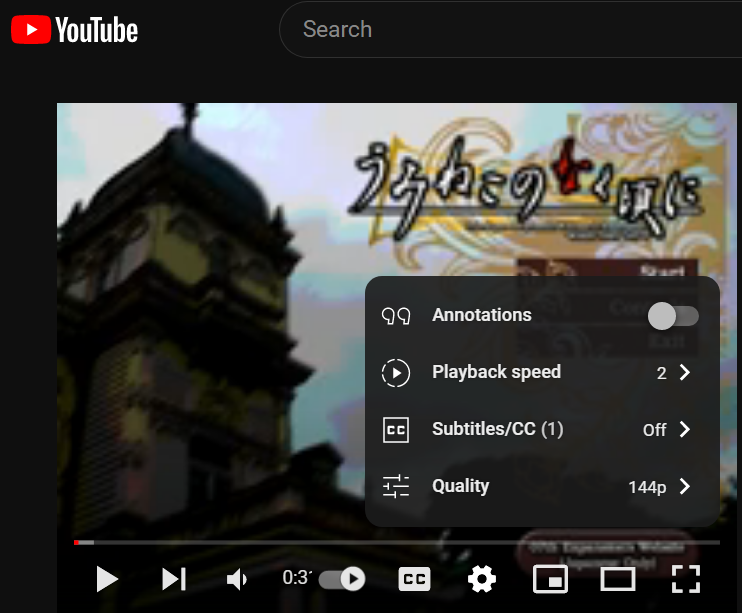The image size is (742, 613).
Task: Click the Annotations quote icon
Action: [396, 316]
